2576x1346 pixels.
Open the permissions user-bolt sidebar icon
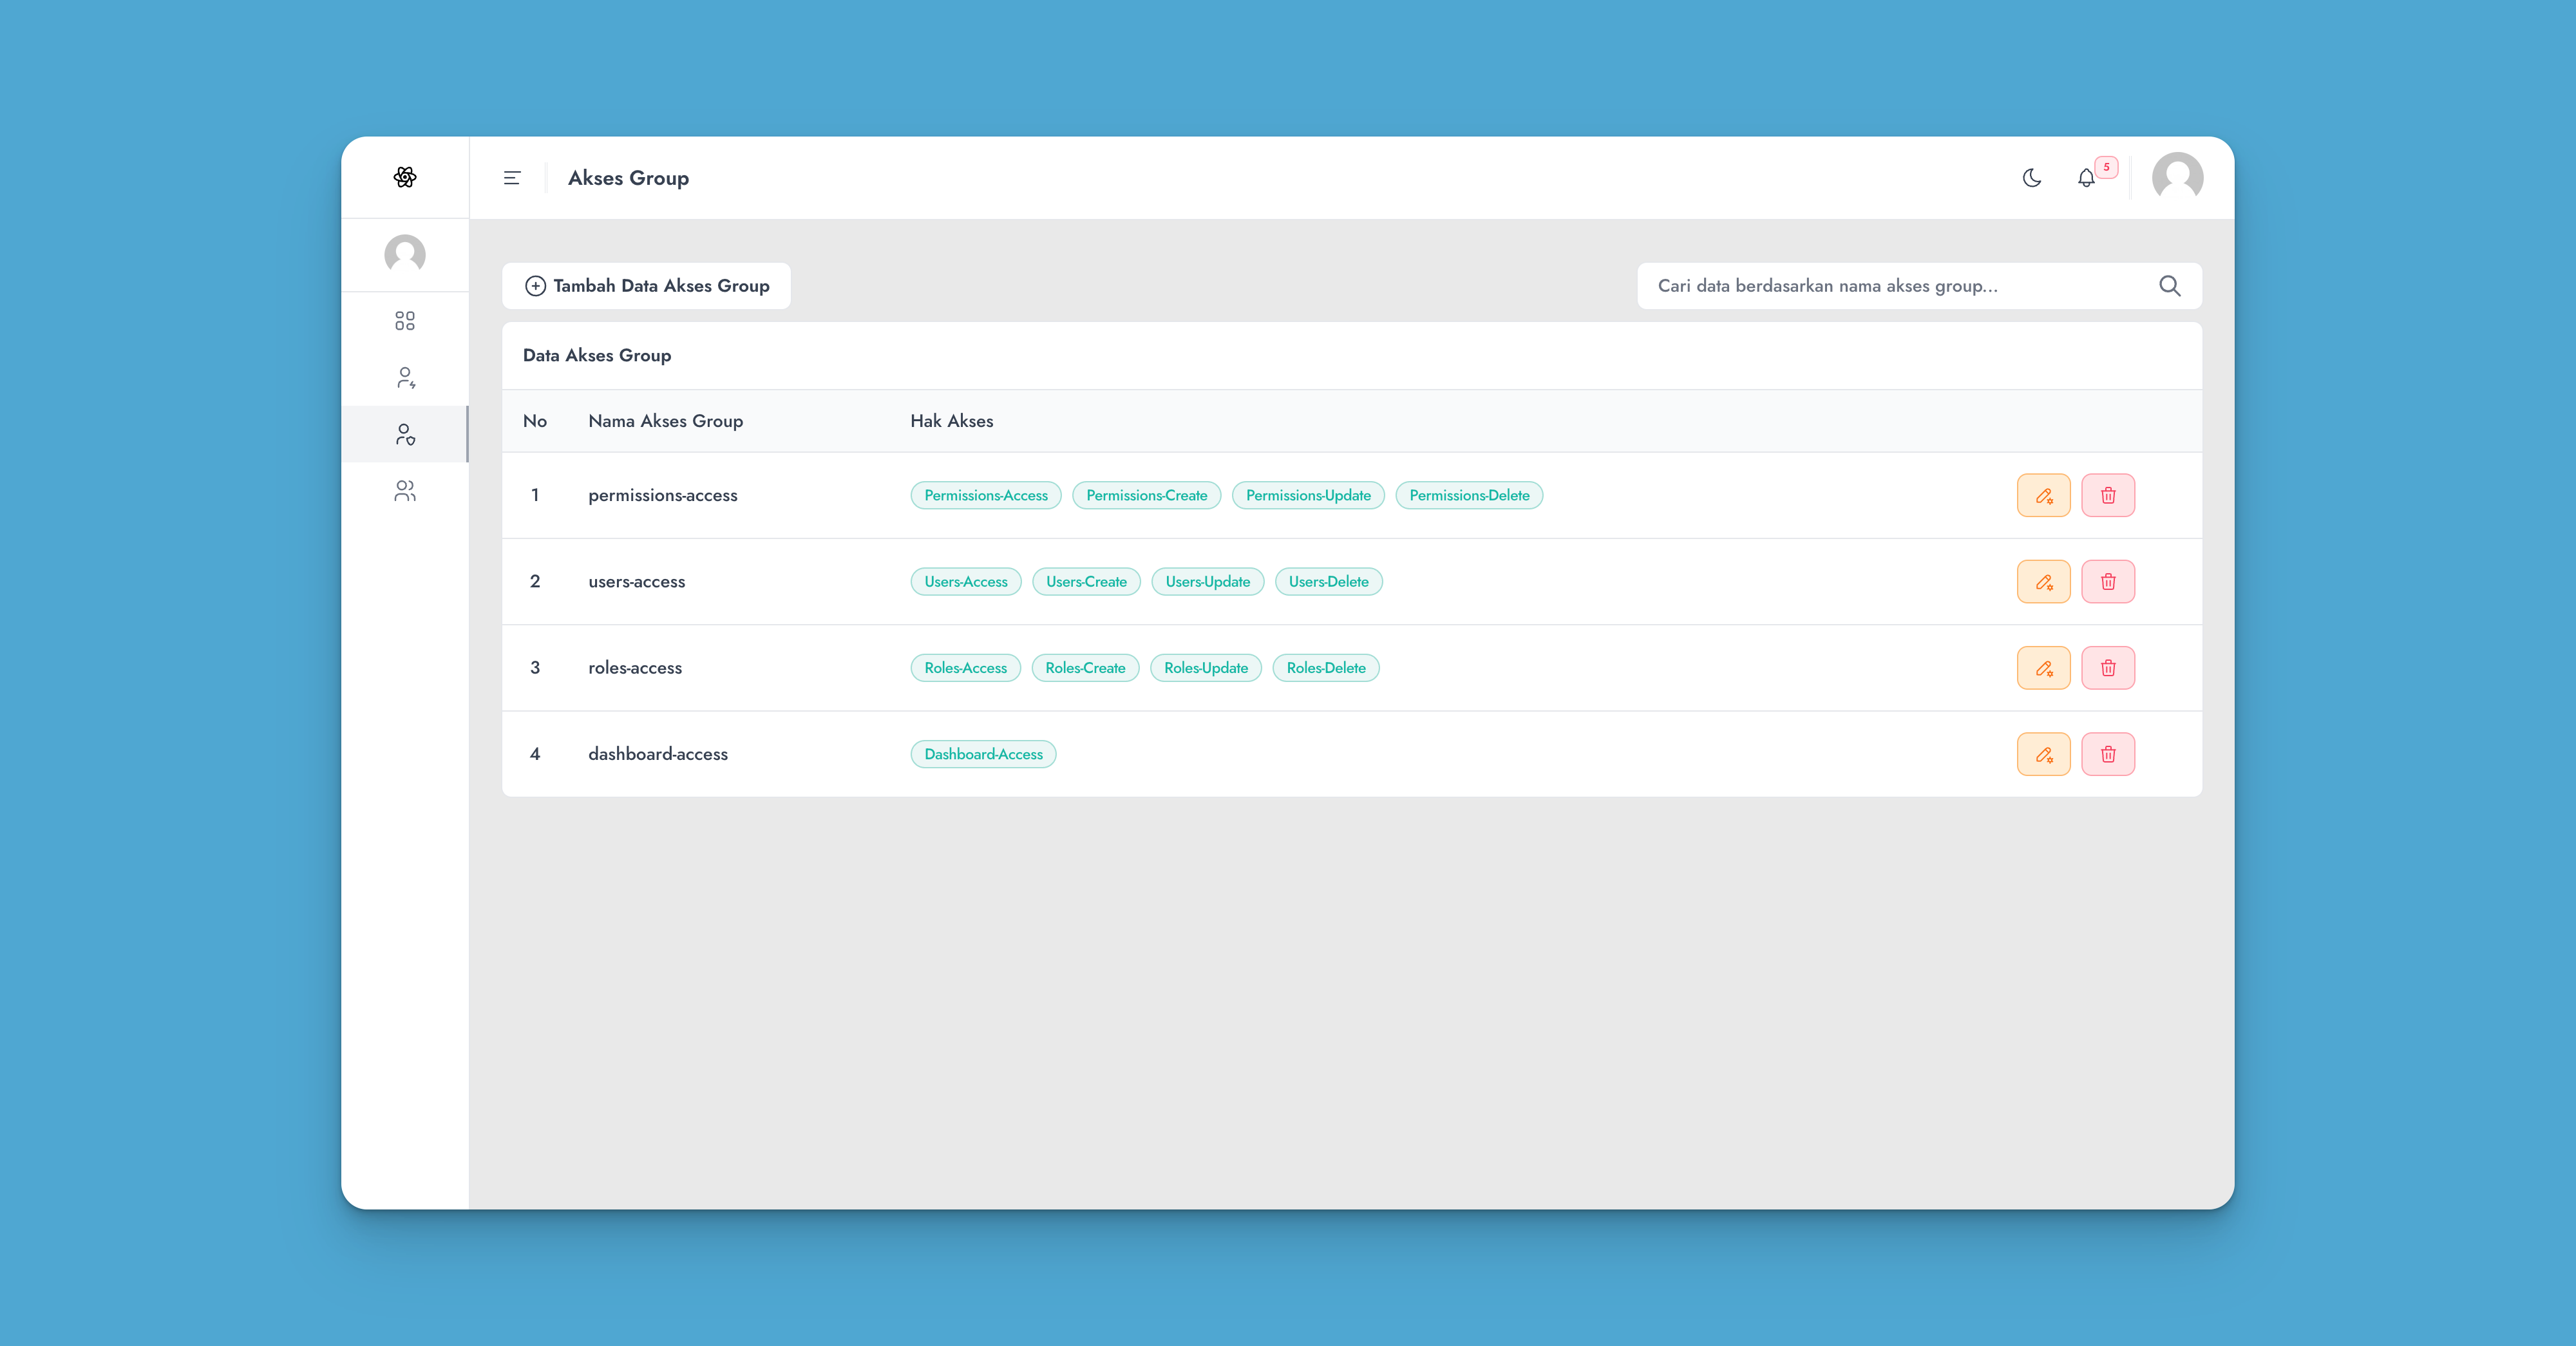404,377
